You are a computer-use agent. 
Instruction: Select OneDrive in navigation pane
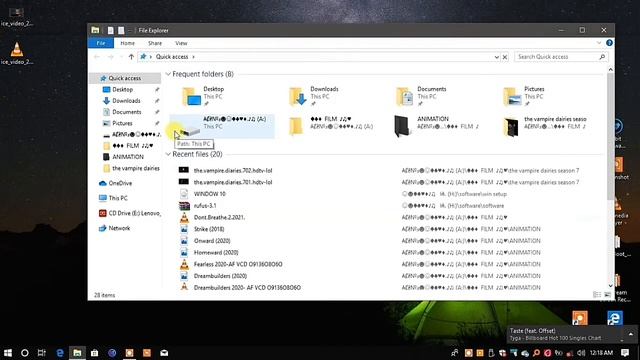point(120,183)
